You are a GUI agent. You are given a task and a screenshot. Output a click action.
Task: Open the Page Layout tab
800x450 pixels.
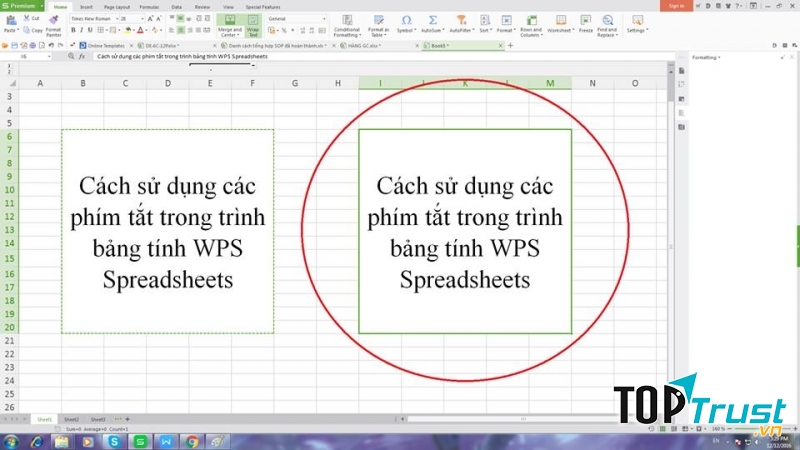coord(117,7)
